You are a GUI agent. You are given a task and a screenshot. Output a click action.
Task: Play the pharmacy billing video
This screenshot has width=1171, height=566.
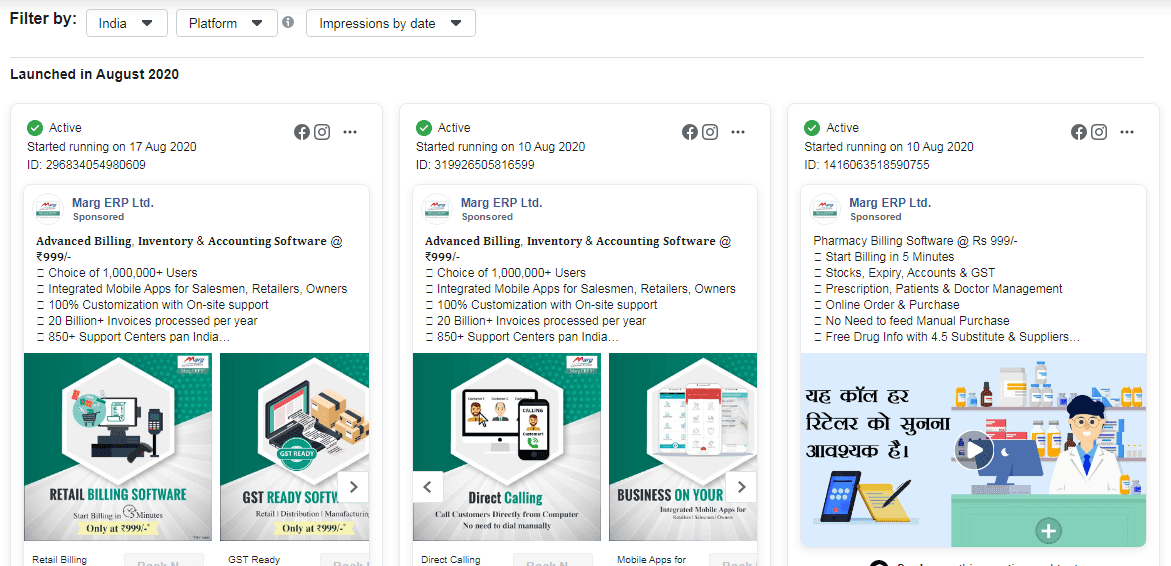tap(975, 450)
